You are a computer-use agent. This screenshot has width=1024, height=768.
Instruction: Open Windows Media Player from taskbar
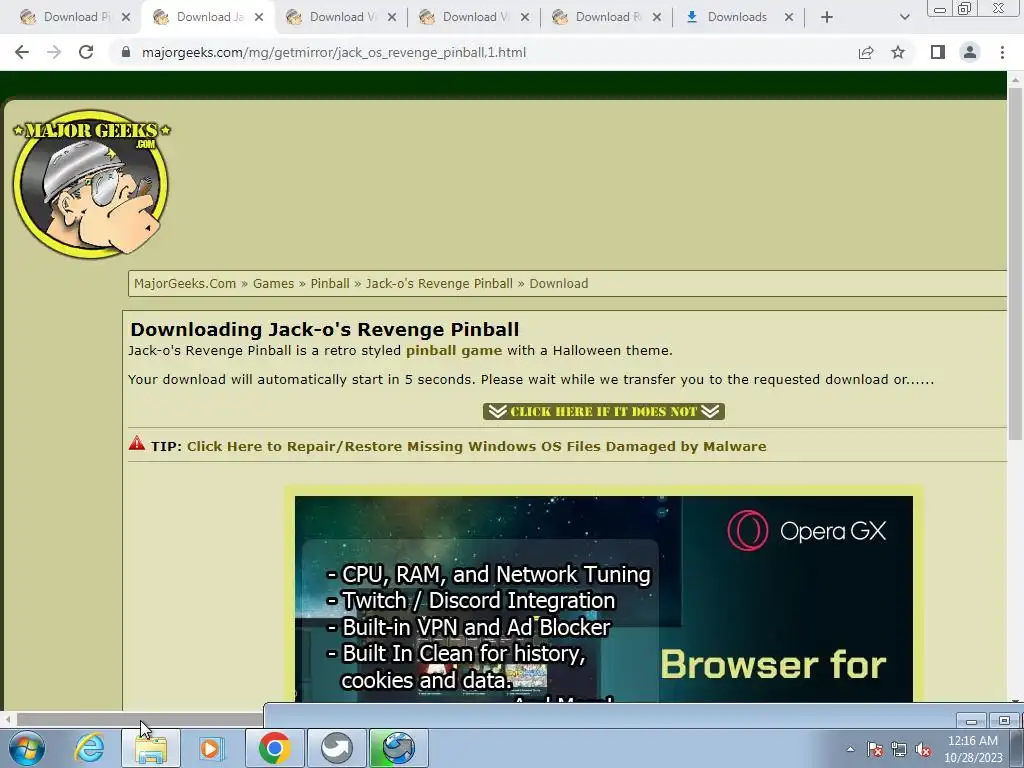pyautogui.click(x=210, y=748)
